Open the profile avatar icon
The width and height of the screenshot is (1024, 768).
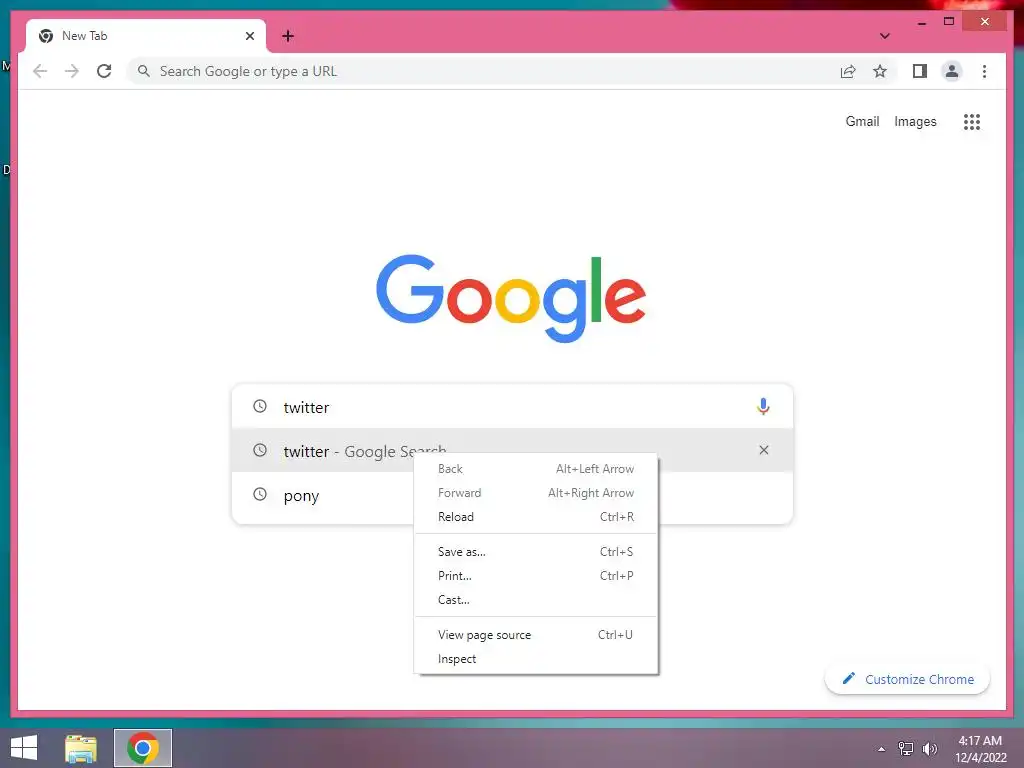(952, 71)
